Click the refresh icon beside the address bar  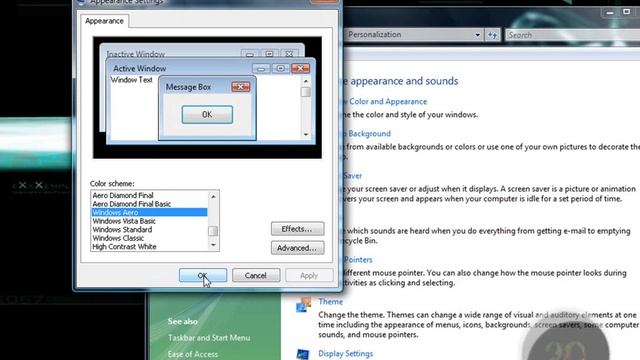point(492,35)
